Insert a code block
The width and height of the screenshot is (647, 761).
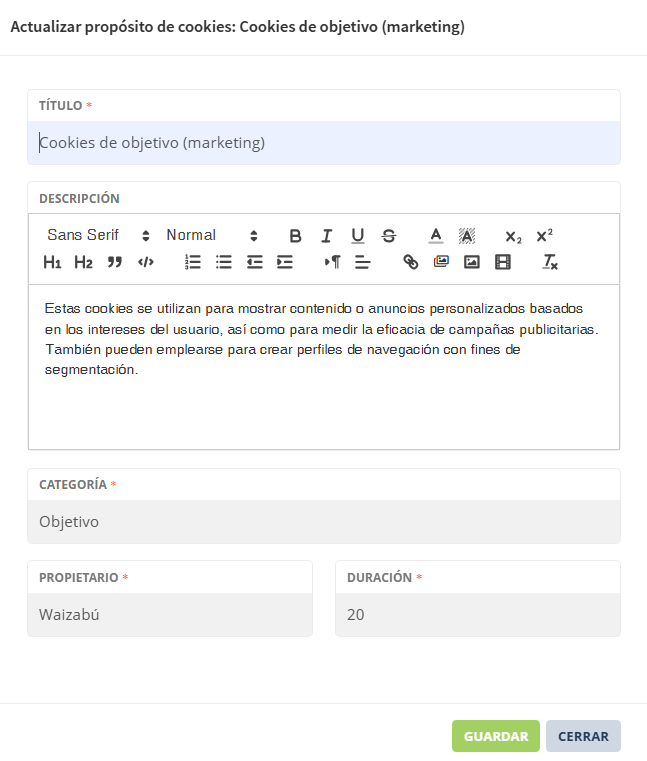tap(146, 262)
